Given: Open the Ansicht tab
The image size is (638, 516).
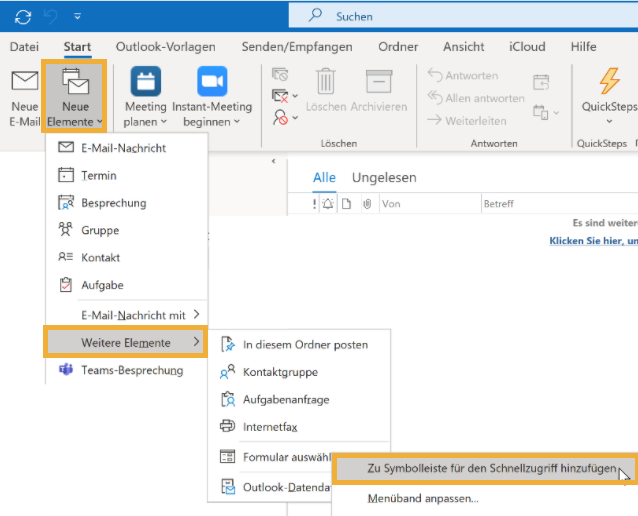Looking at the screenshot, I should tap(463, 47).
